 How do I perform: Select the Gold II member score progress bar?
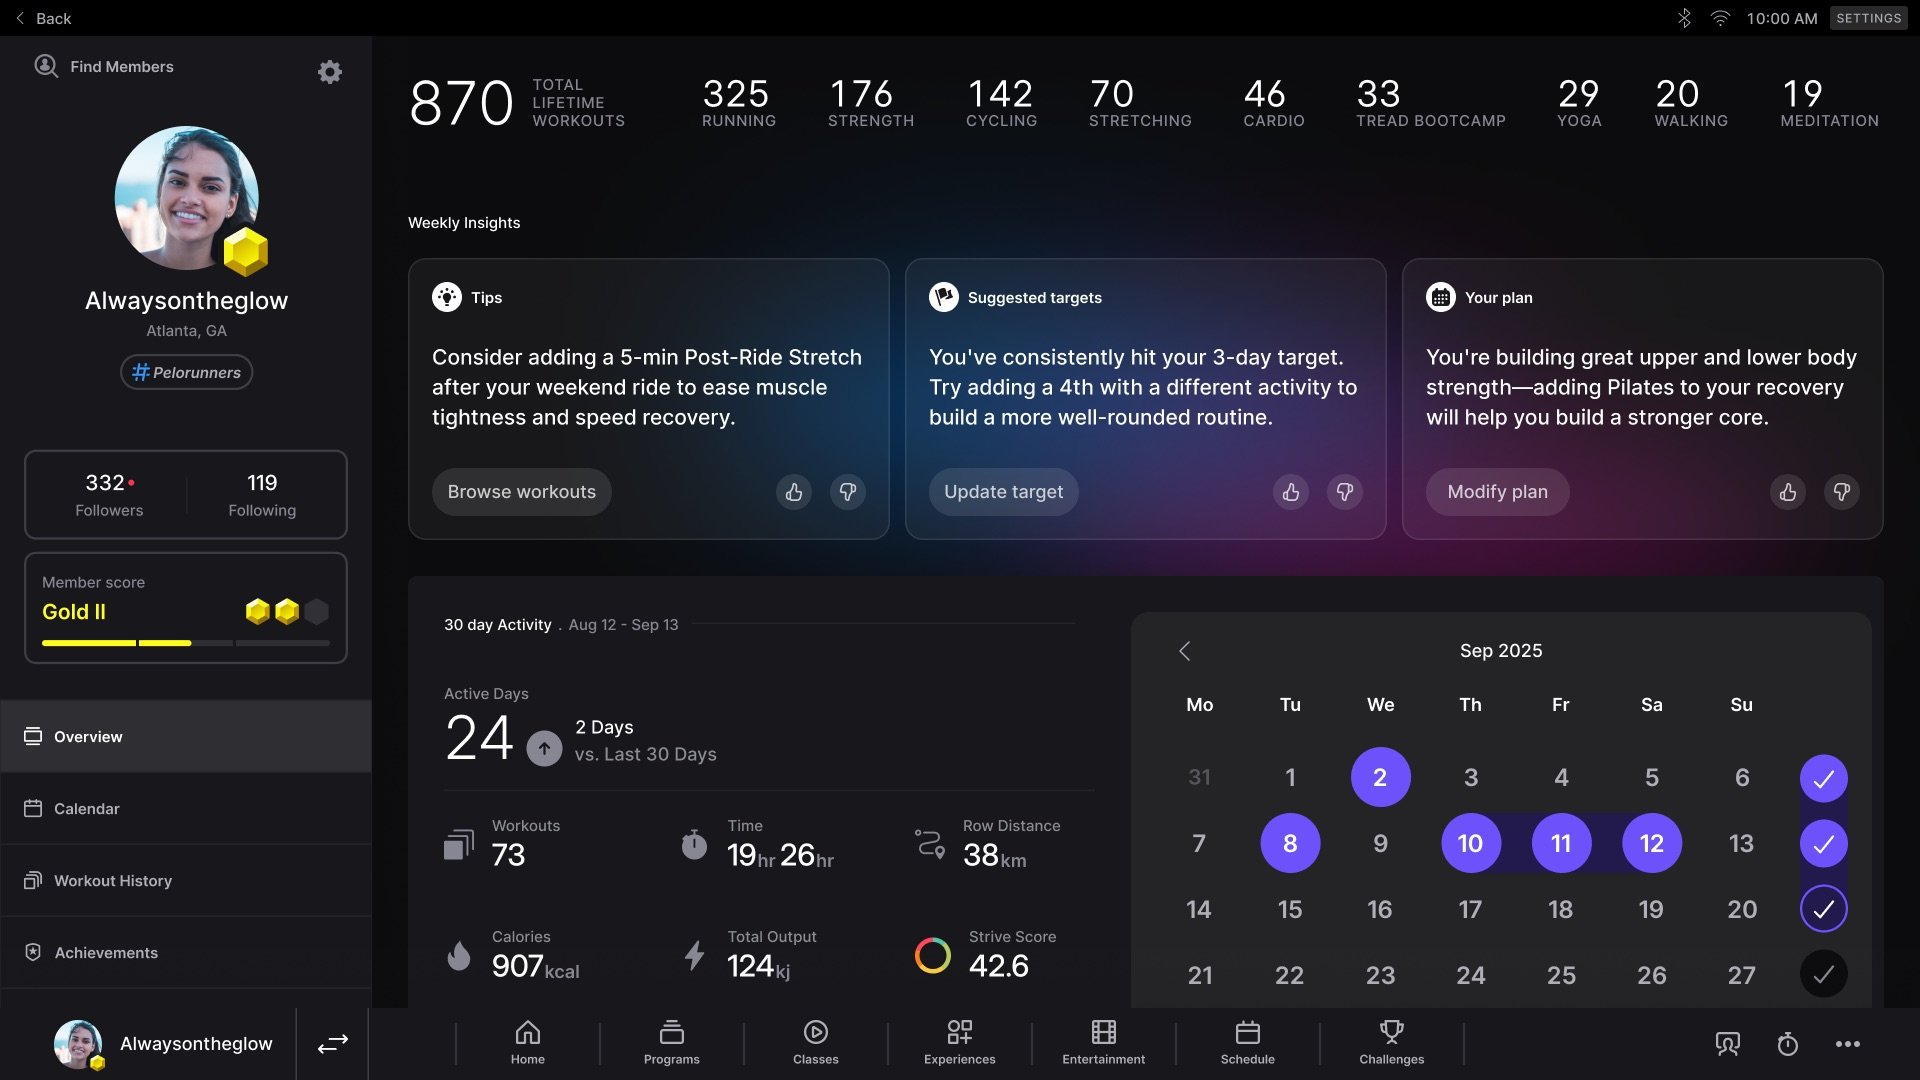point(186,643)
